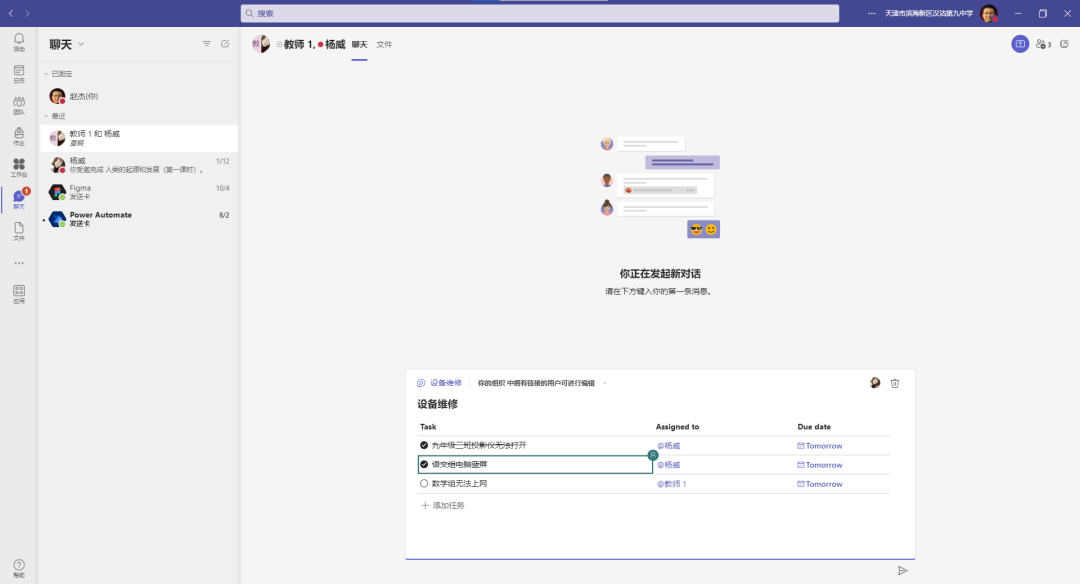The width and height of the screenshot is (1080, 584).
Task: Click the 搜索 search bar at the top
Action: [x=540, y=12]
